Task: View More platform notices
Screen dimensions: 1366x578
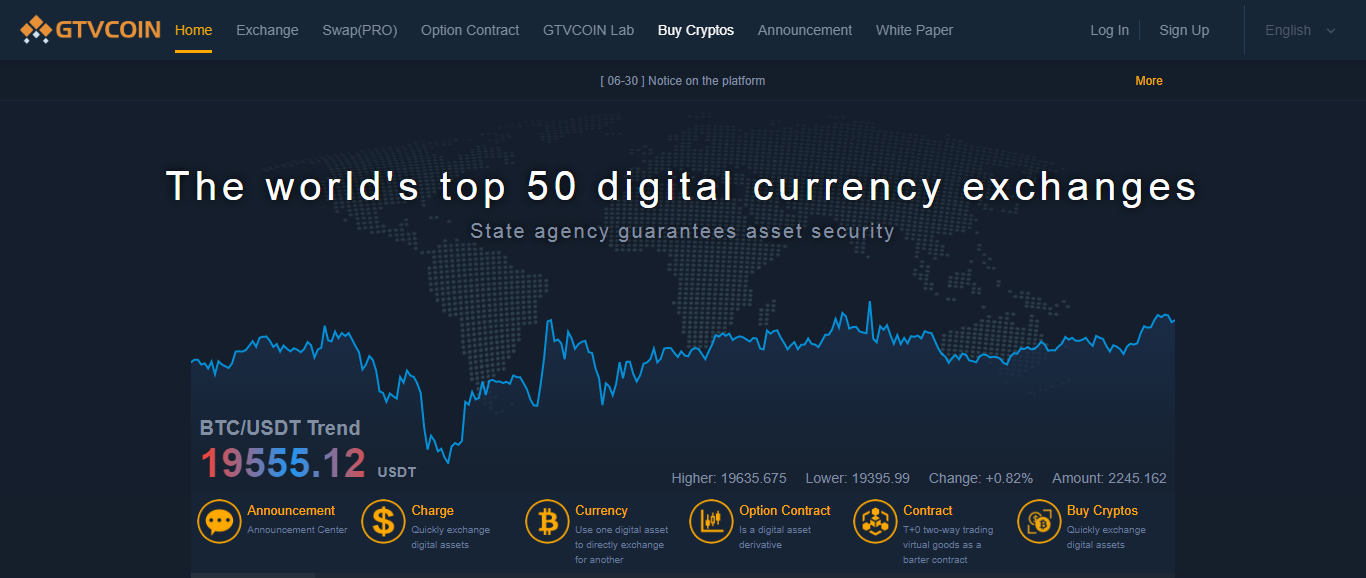Action: (1149, 81)
